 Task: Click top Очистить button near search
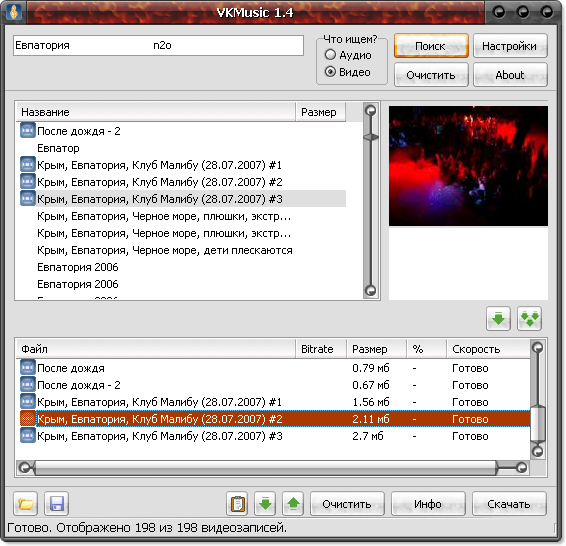pos(431,75)
